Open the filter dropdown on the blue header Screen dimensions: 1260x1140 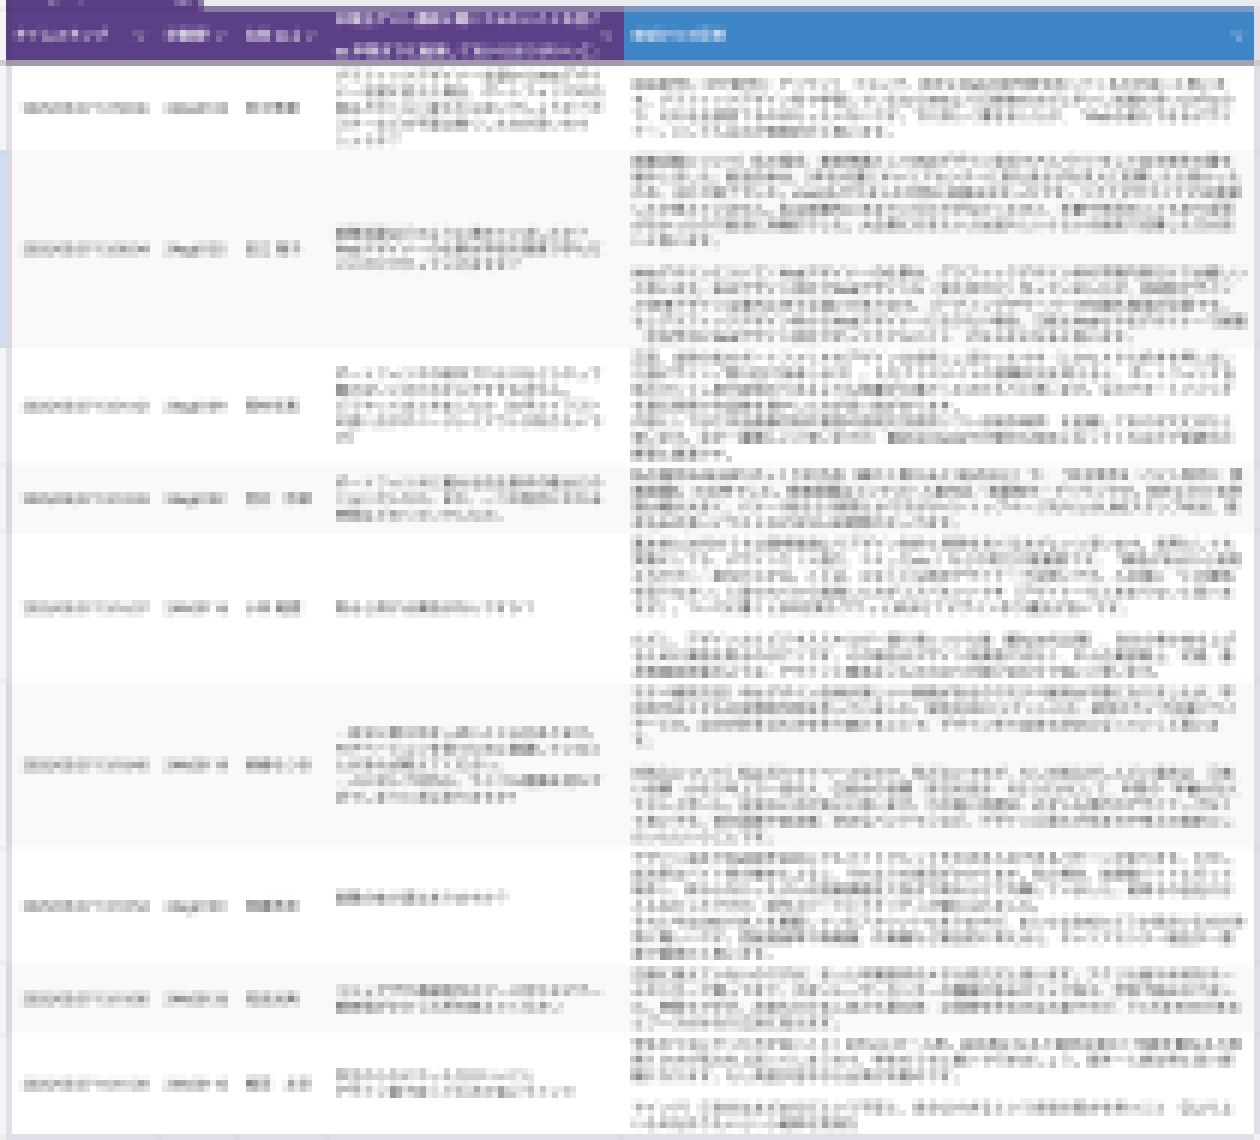1238,36
